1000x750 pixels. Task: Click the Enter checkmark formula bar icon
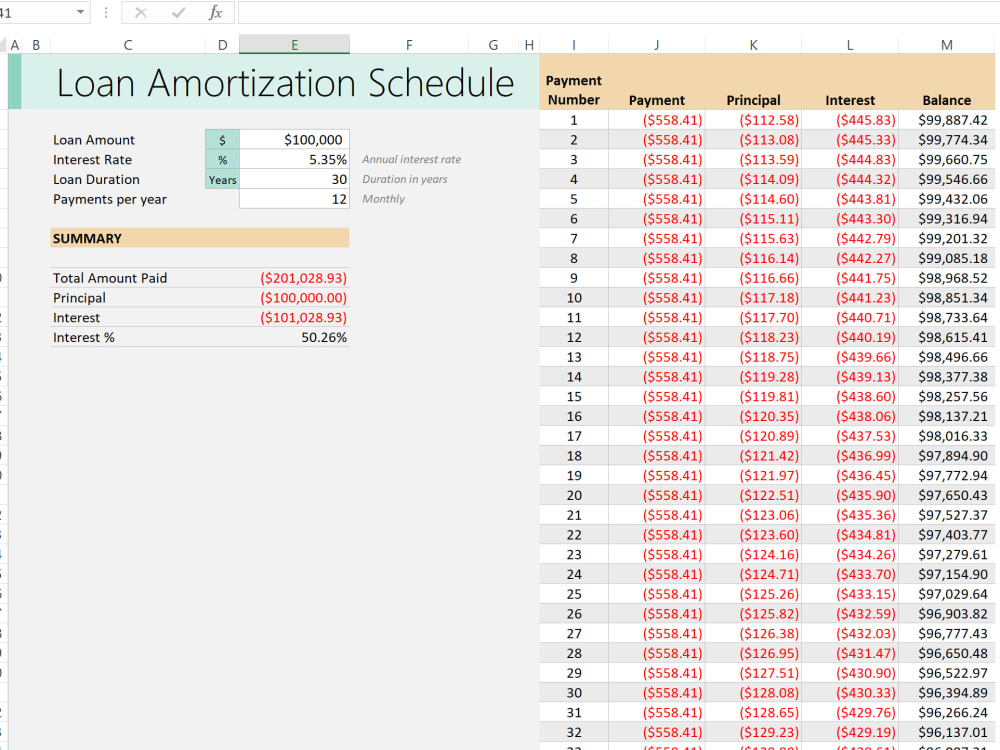coord(179,13)
